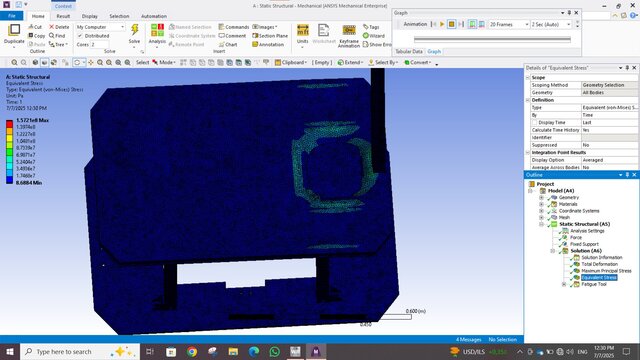Click the pan tool icon in graphics toolbar
640x360 pixels.
(x=91, y=62)
